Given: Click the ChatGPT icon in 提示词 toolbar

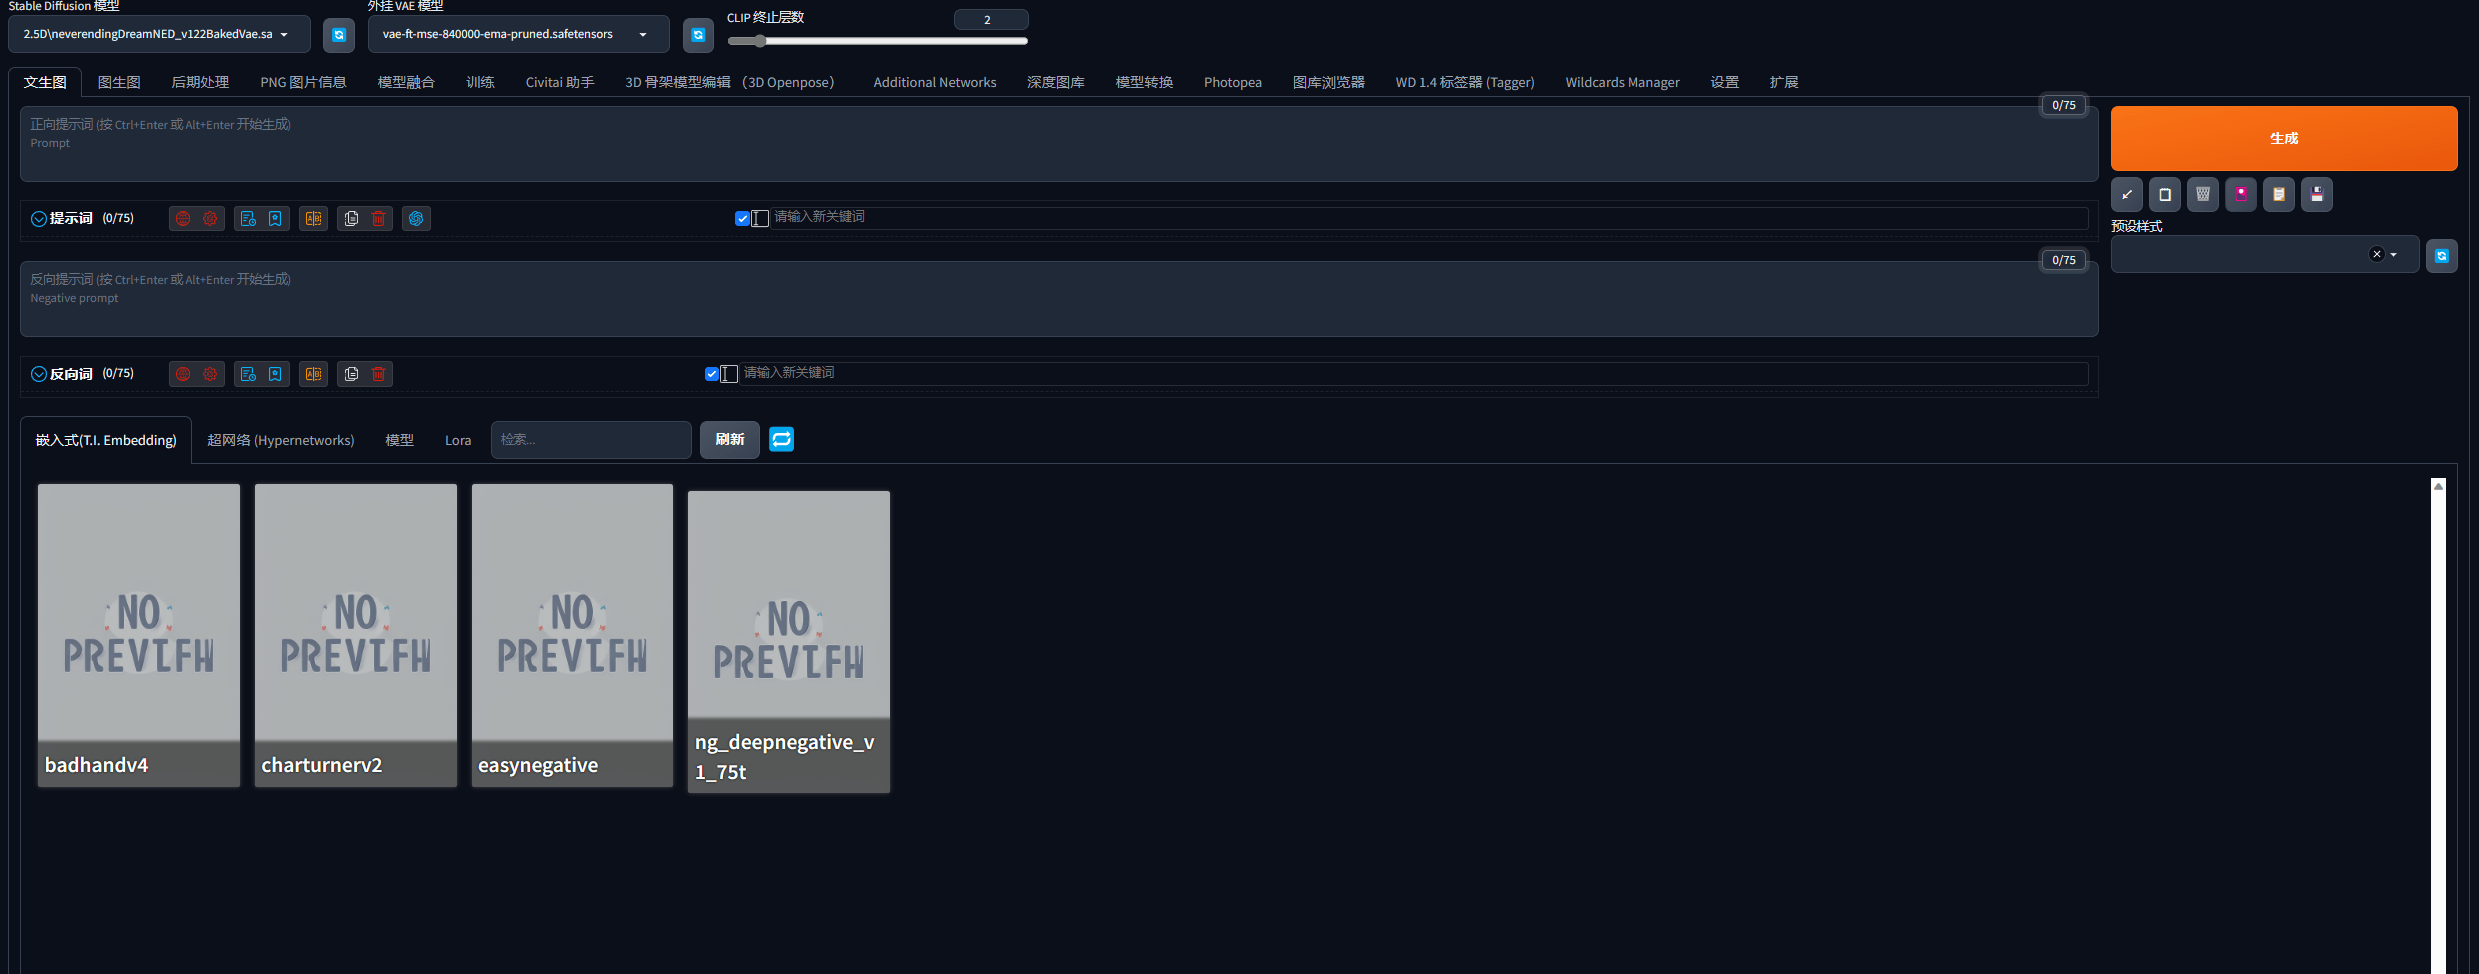Looking at the screenshot, I should (x=416, y=218).
